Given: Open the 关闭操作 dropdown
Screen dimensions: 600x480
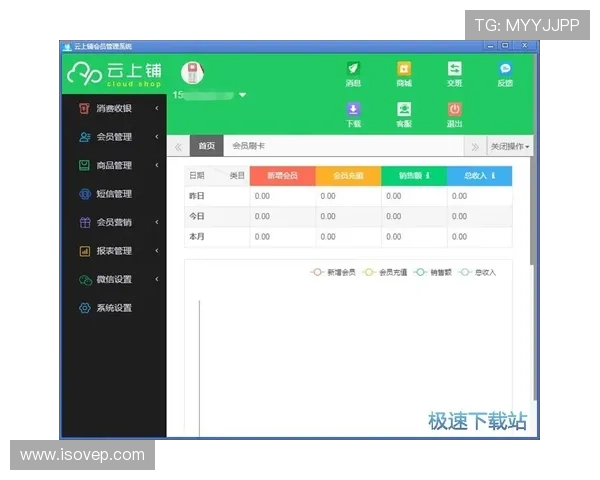Looking at the screenshot, I should point(510,147).
